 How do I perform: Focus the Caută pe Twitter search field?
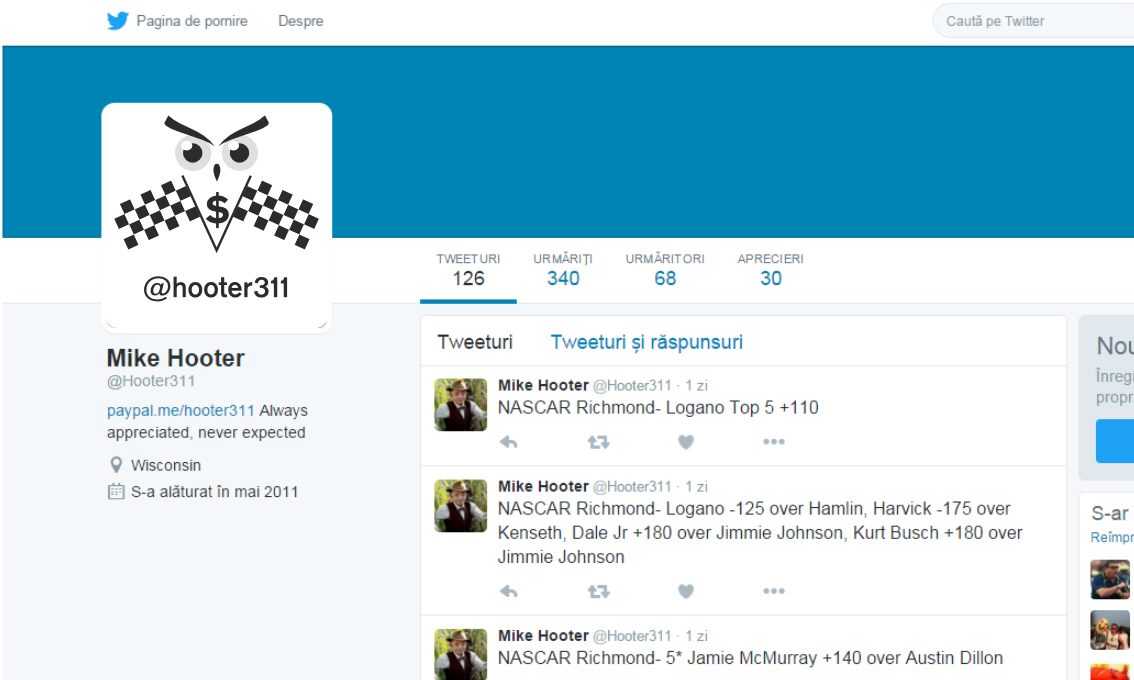click(x=1034, y=21)
